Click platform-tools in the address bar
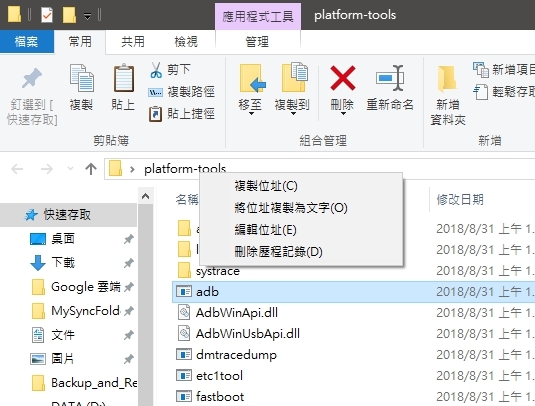Image resolution: width=535 pixels, height=406 pixels. coord(185,169)
